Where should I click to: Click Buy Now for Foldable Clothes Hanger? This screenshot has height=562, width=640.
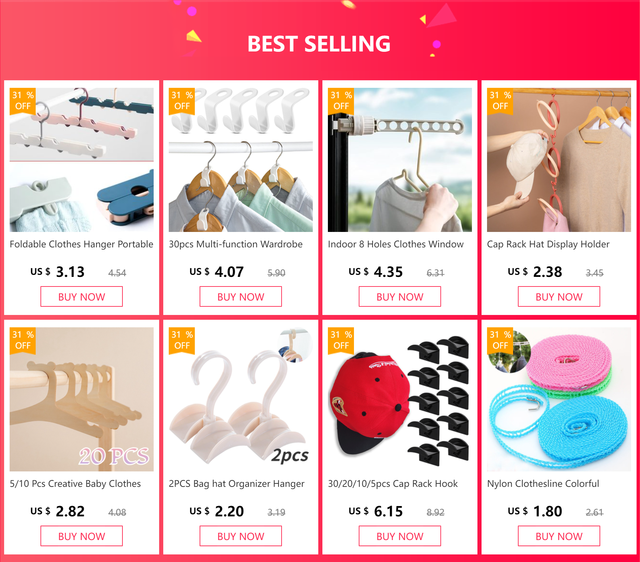tap(82, 297)
